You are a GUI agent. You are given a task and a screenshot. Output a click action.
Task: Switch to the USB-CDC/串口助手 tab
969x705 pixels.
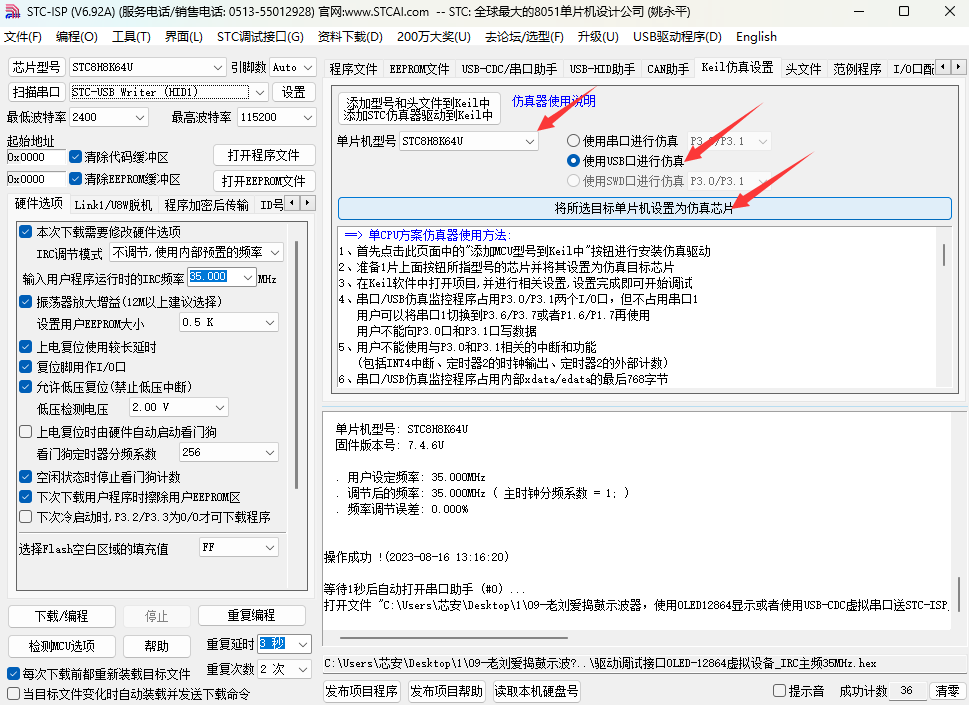tap(509, 69)
